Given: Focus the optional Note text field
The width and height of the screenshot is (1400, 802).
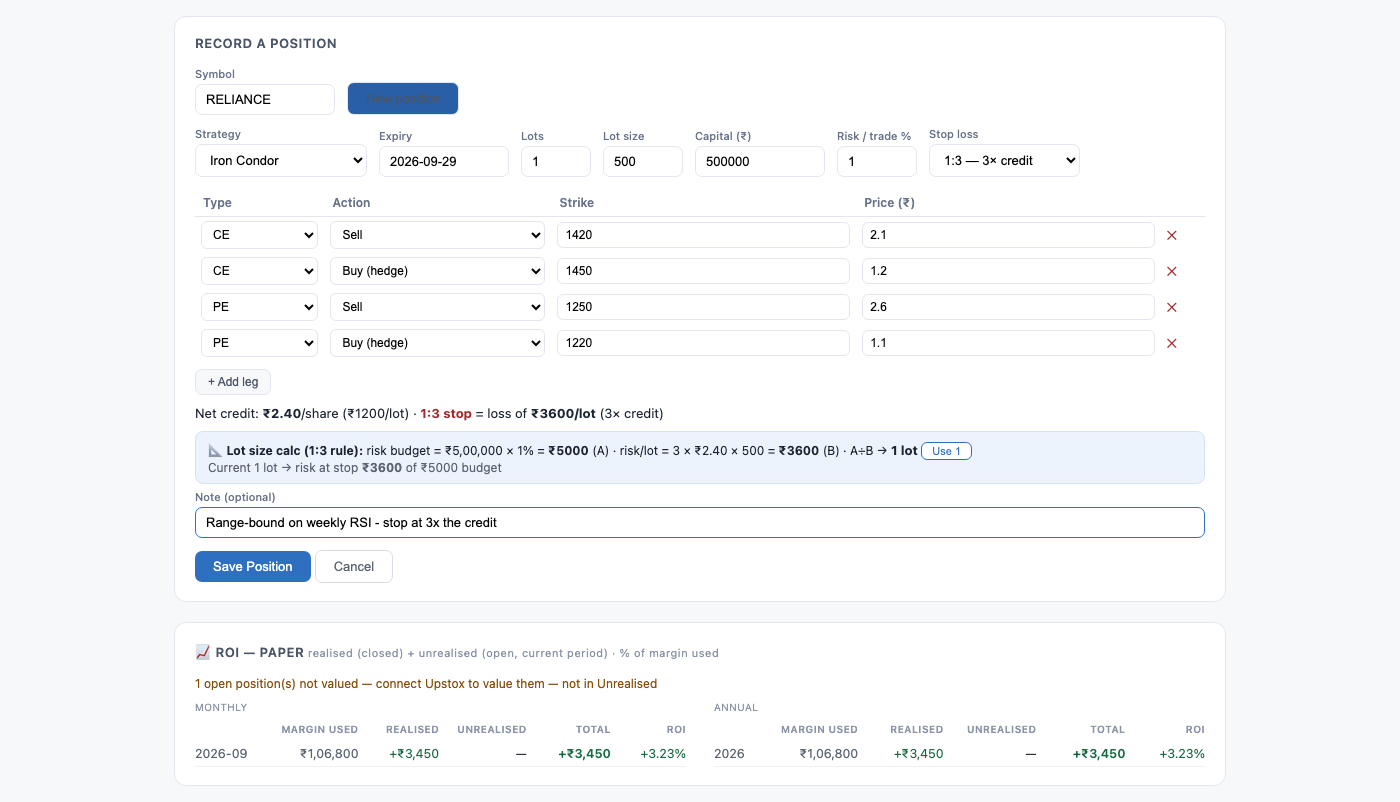Looking at the screenshot, I should (x=700, y=522).
